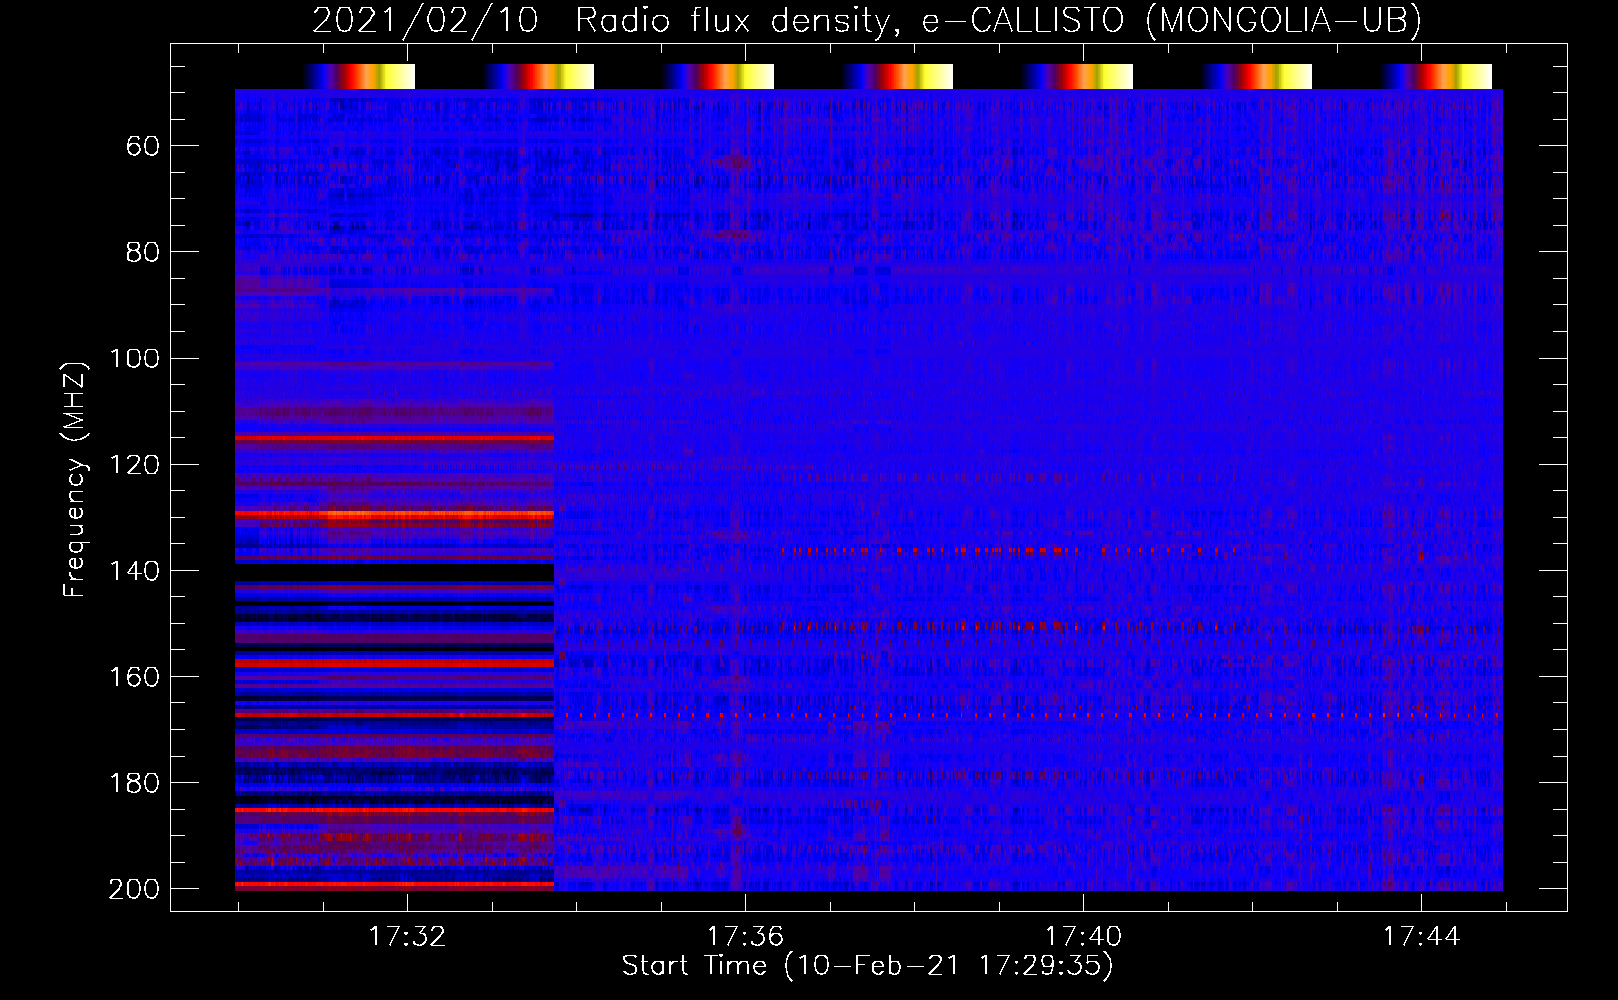The image size is (1618, 1000).
Task: Click the last color bar above the spectrogram
Action: click(x=1437, y=76)
